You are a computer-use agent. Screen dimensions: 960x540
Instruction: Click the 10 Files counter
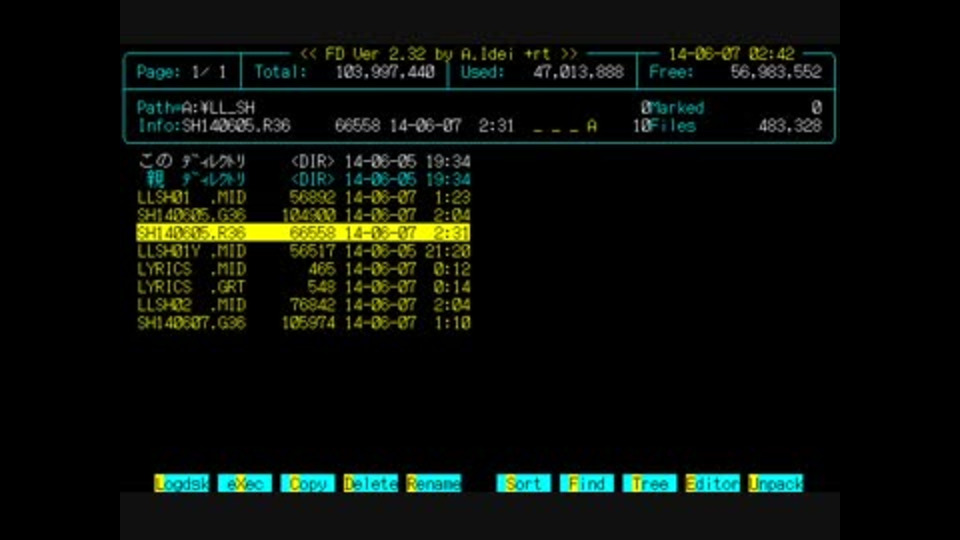tap(664, 126)
